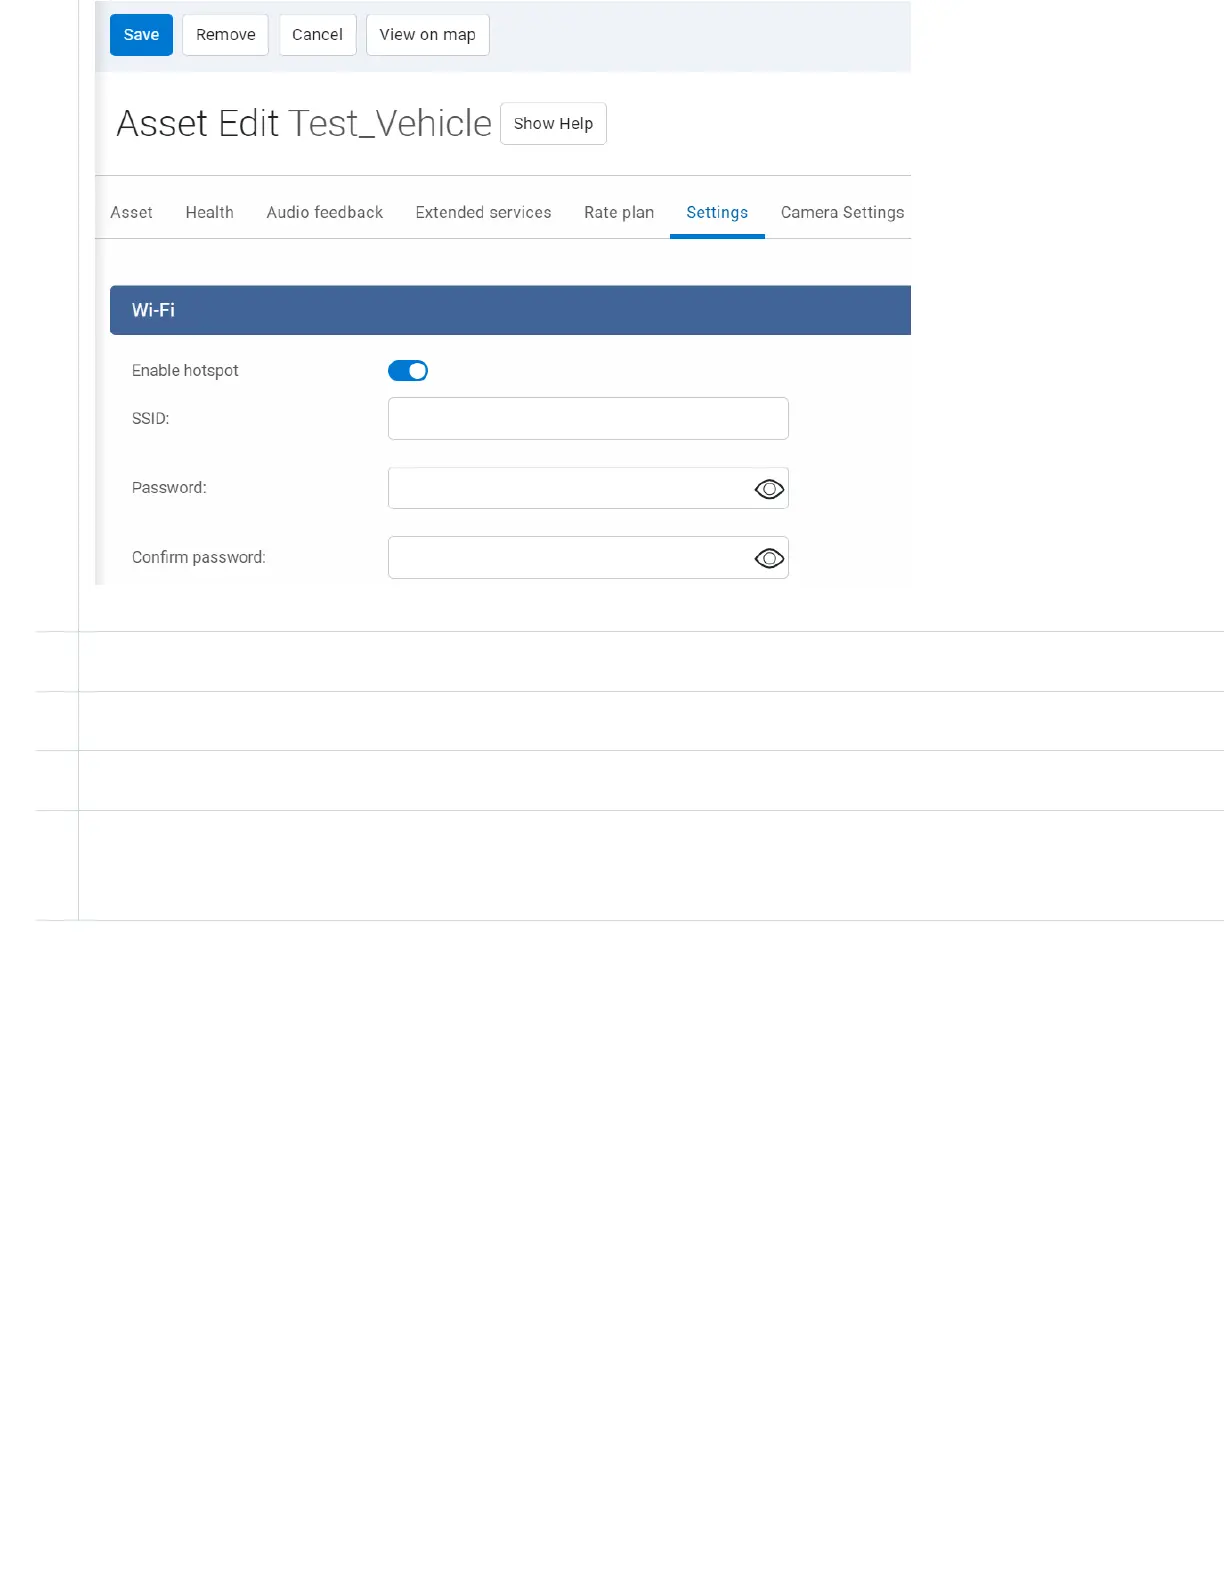Screen dimensions: 1224x1584
Task: Click the blue Save button
Action: [x=141, y=35]
